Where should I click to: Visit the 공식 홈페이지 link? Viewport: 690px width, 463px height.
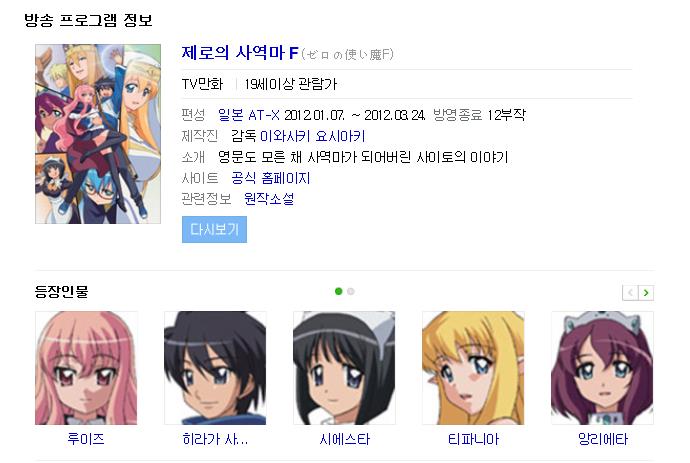click(x=271, y=178)
